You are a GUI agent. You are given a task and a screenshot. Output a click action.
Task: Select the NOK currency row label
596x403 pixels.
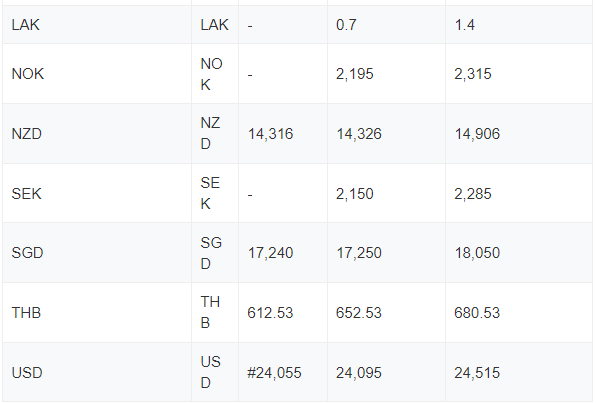tap(28, 74)
